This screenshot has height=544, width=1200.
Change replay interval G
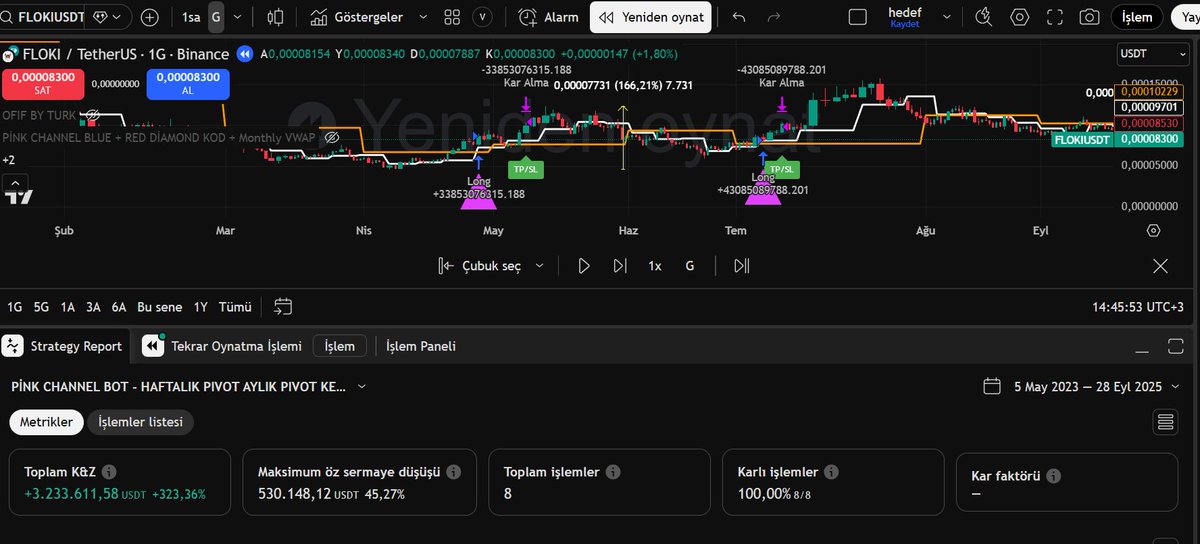(x=690, y=266)
